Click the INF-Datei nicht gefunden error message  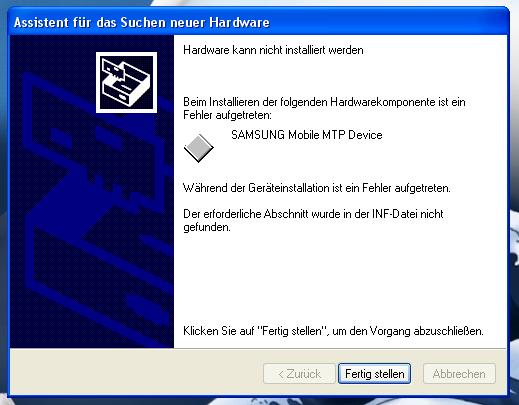pyautogui.click(x=313, y=220)
